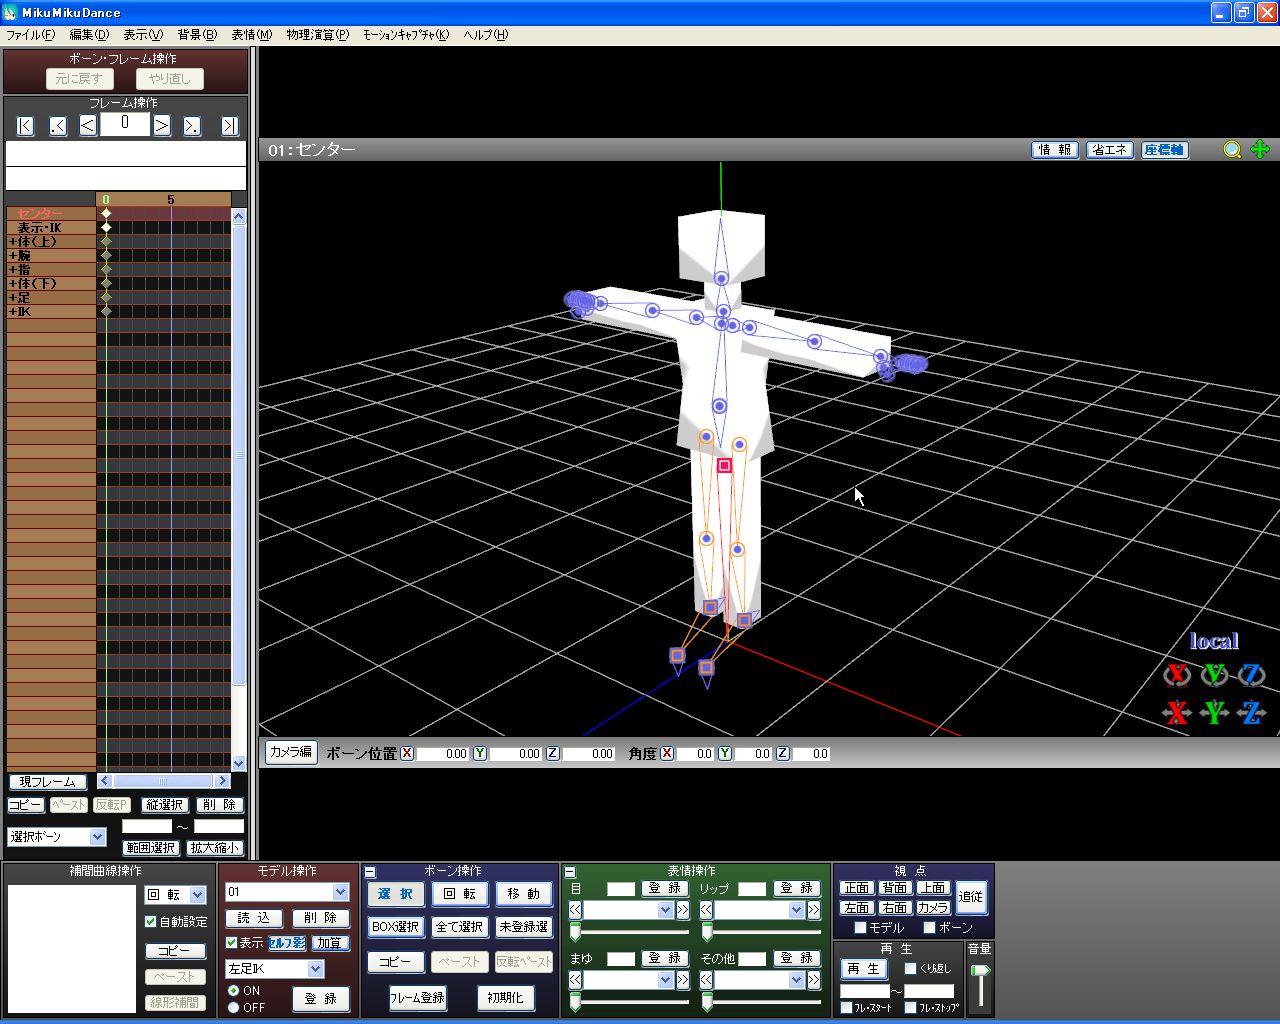Click the local Y rotation icon
The height and width of the screenshot is (1024, 1280).
[x=1214, y=674]
